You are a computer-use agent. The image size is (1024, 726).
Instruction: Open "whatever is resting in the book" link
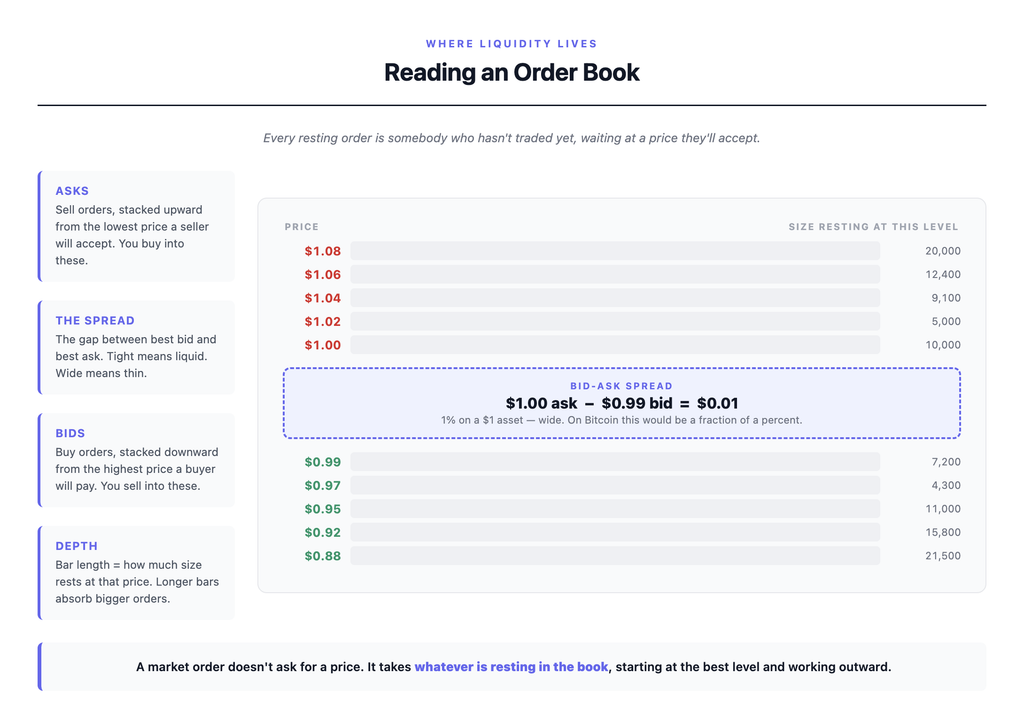(511, 667)
